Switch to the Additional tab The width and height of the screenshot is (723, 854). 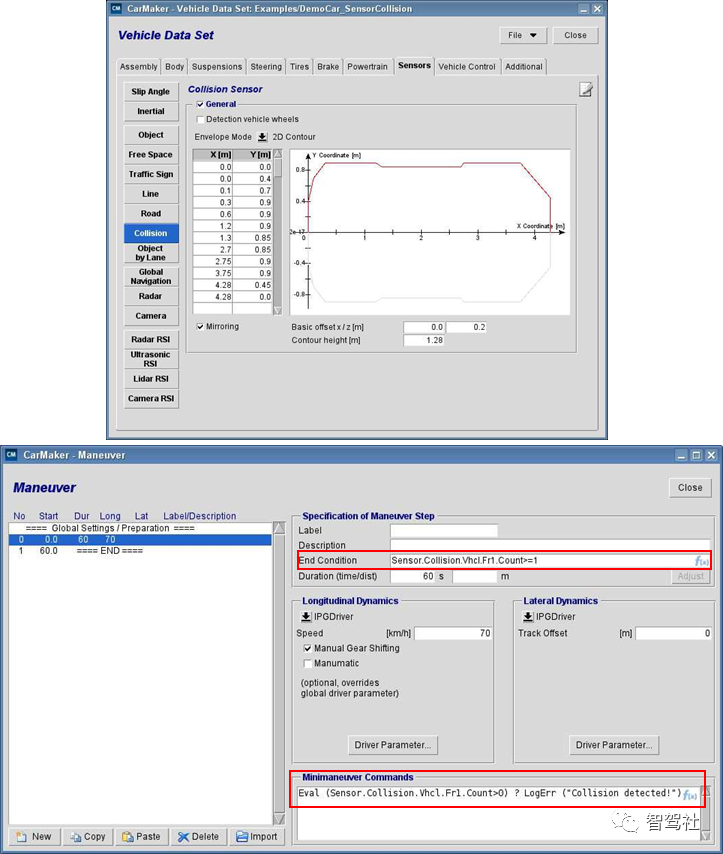524,66
